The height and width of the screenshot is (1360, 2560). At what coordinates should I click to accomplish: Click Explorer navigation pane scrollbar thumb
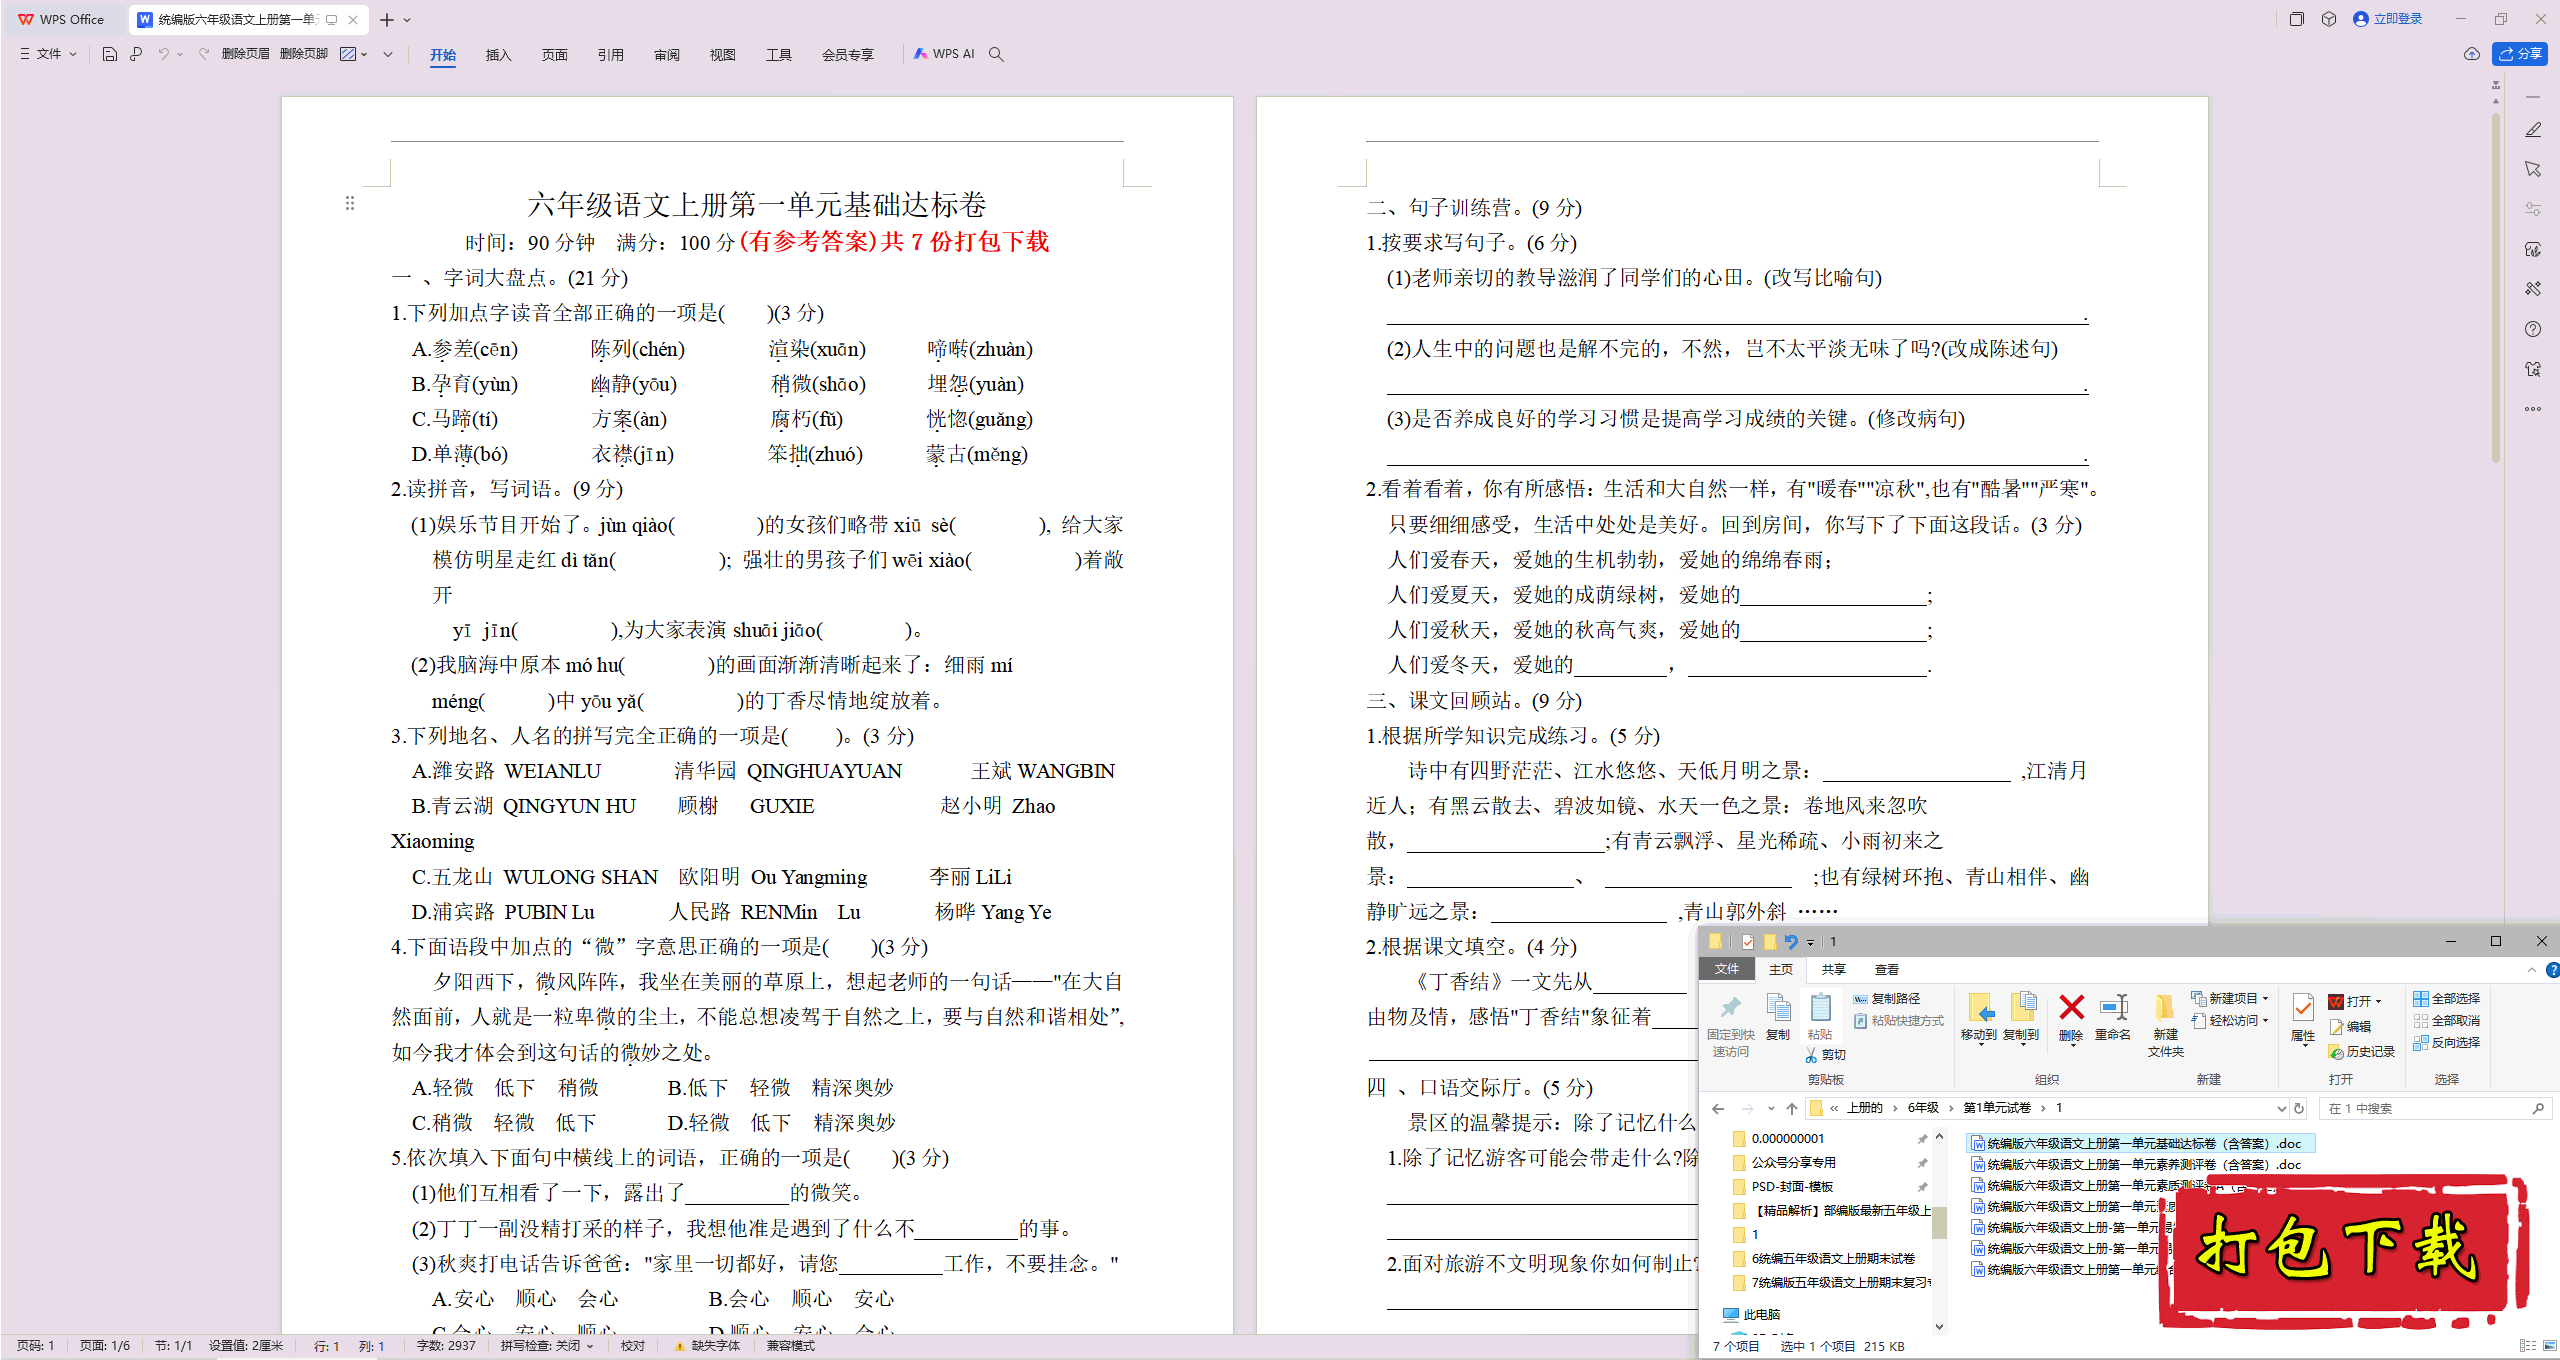[x=1939, y=1222]
